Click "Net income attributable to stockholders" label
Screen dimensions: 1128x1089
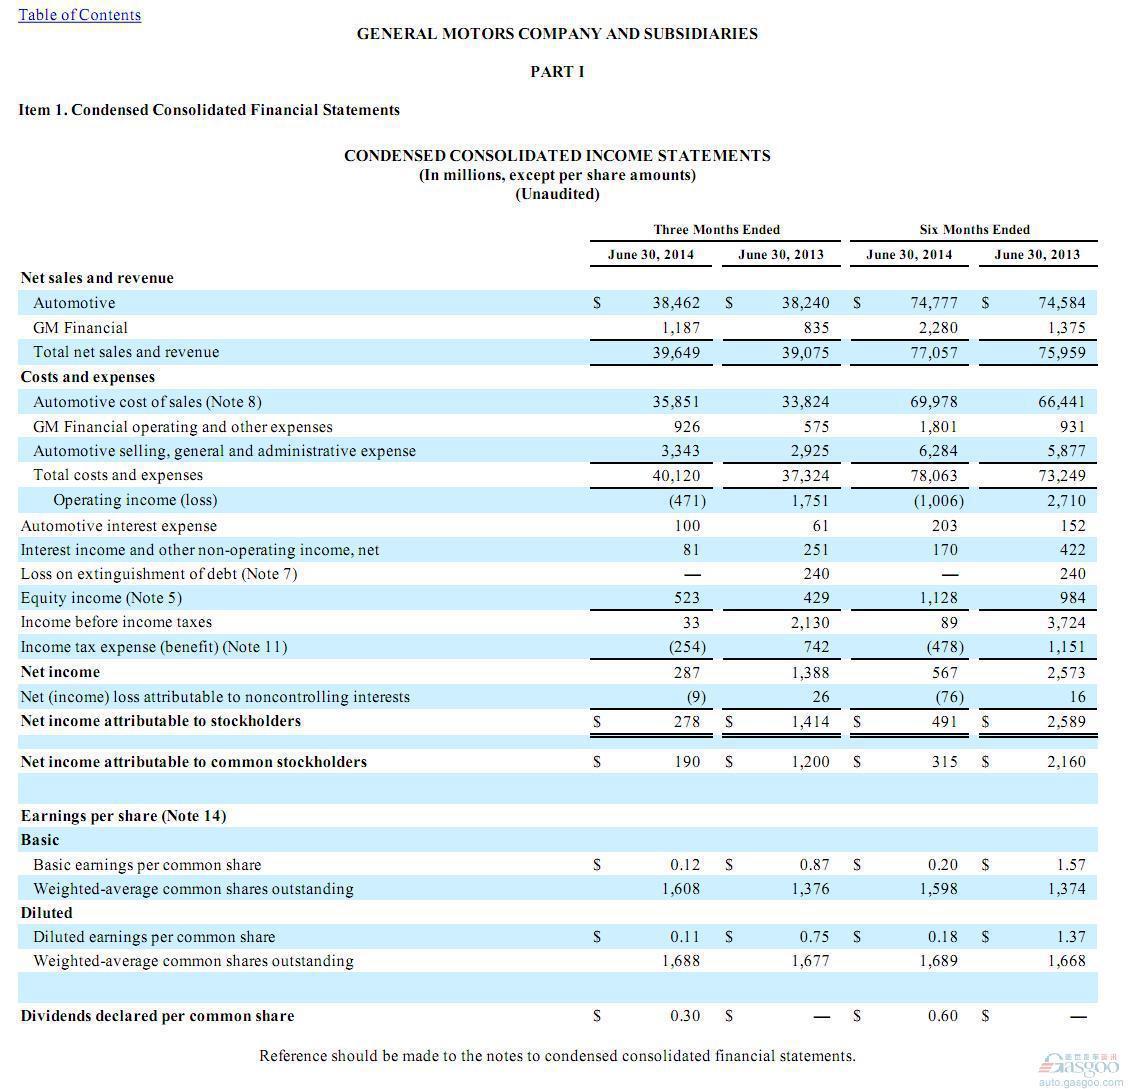(161, 721)
